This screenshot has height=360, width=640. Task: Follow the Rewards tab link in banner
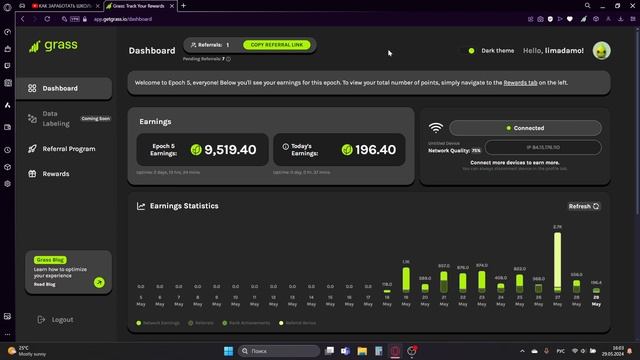point(520,83)
